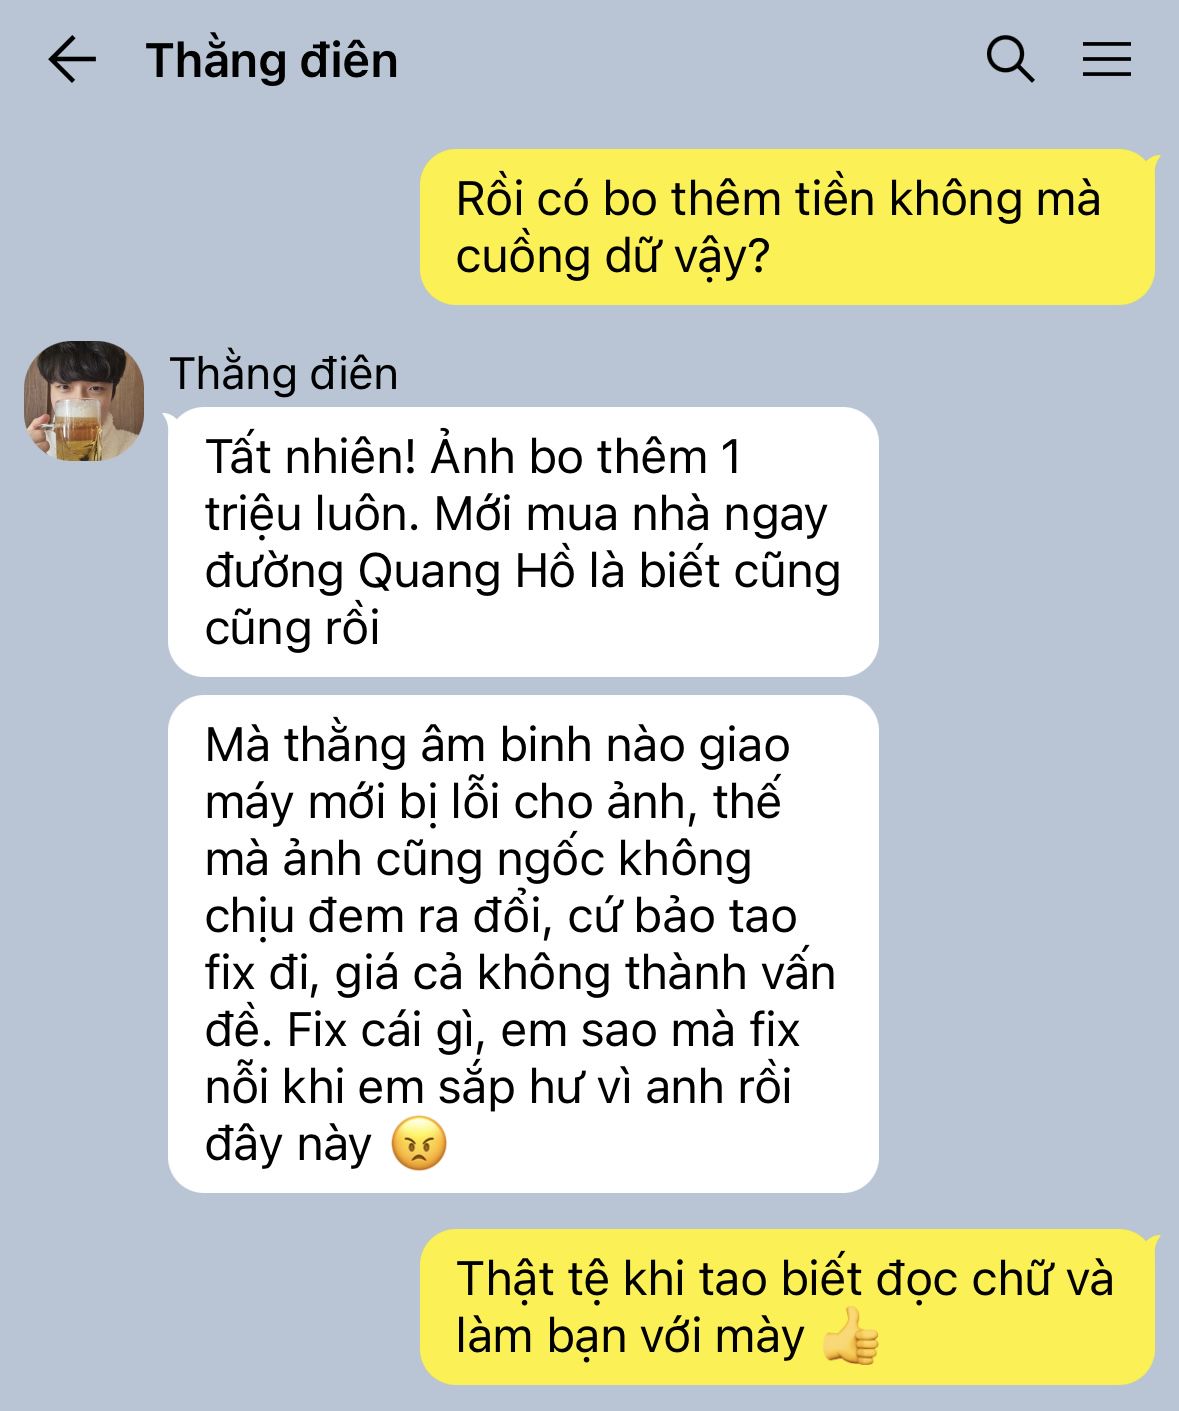
Task: Select the white message starting with "Tất nhiên!"
Action: point(523,542)
